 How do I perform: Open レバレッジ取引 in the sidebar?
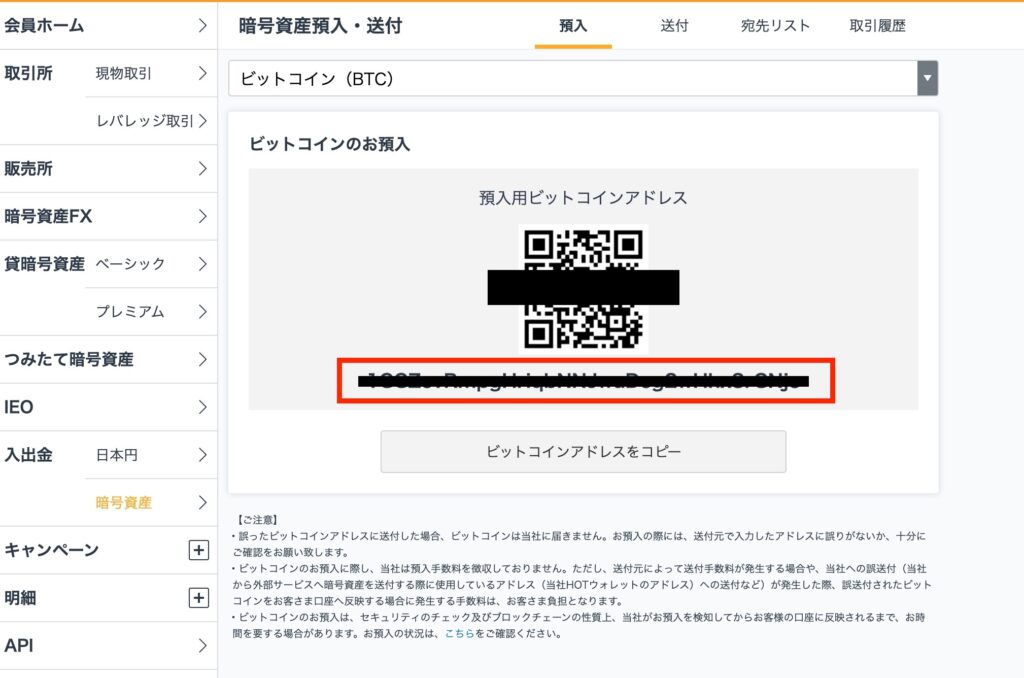[x=144, y=121]
